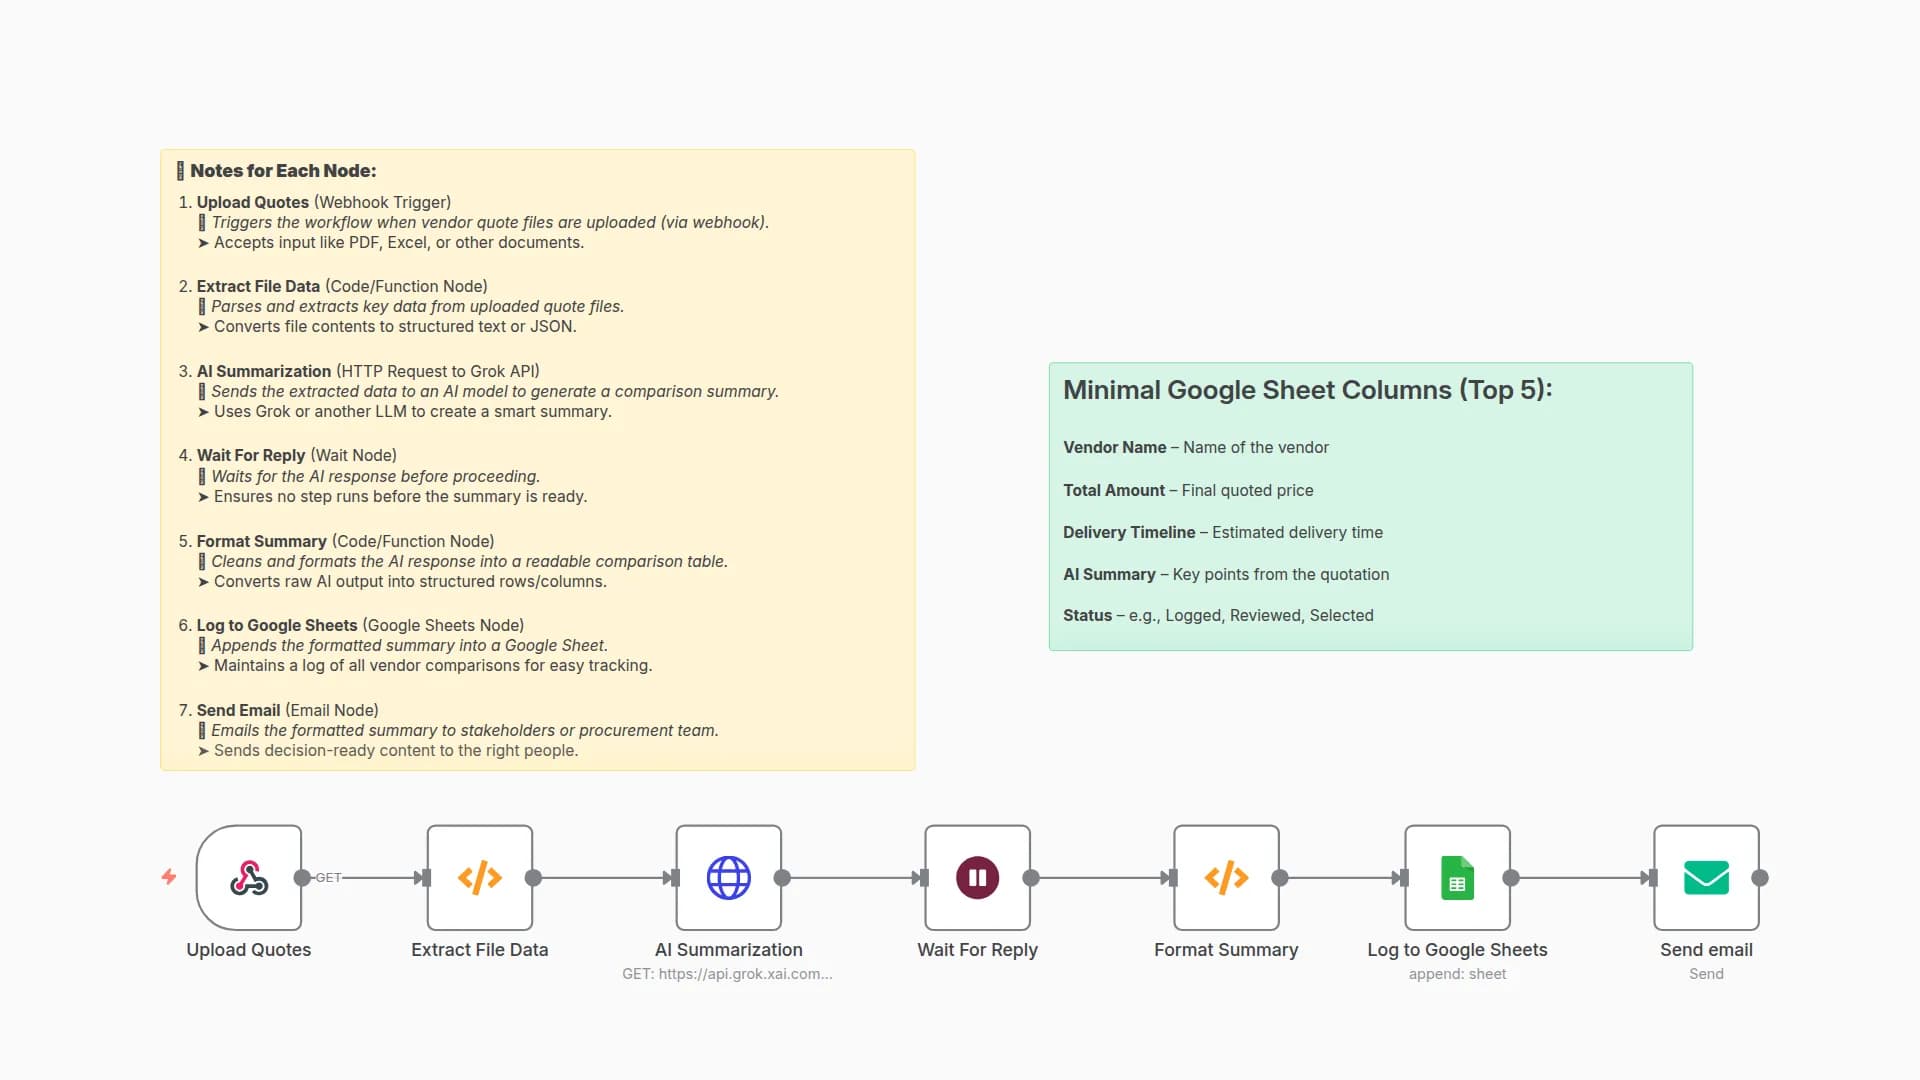The image size is (1920, 1080).
Task: Open the AI Summarization globe node
Action: 728,877
